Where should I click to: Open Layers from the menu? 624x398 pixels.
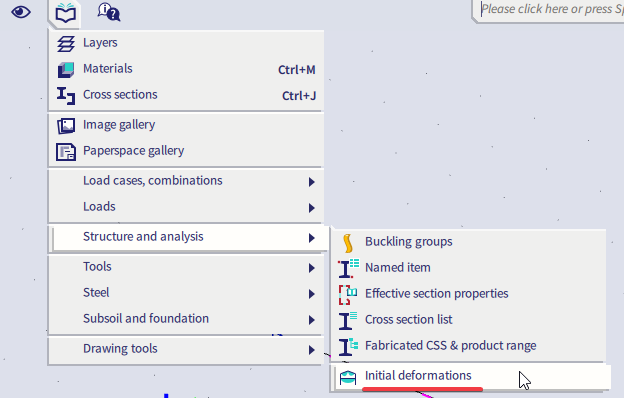coord(186,43)
